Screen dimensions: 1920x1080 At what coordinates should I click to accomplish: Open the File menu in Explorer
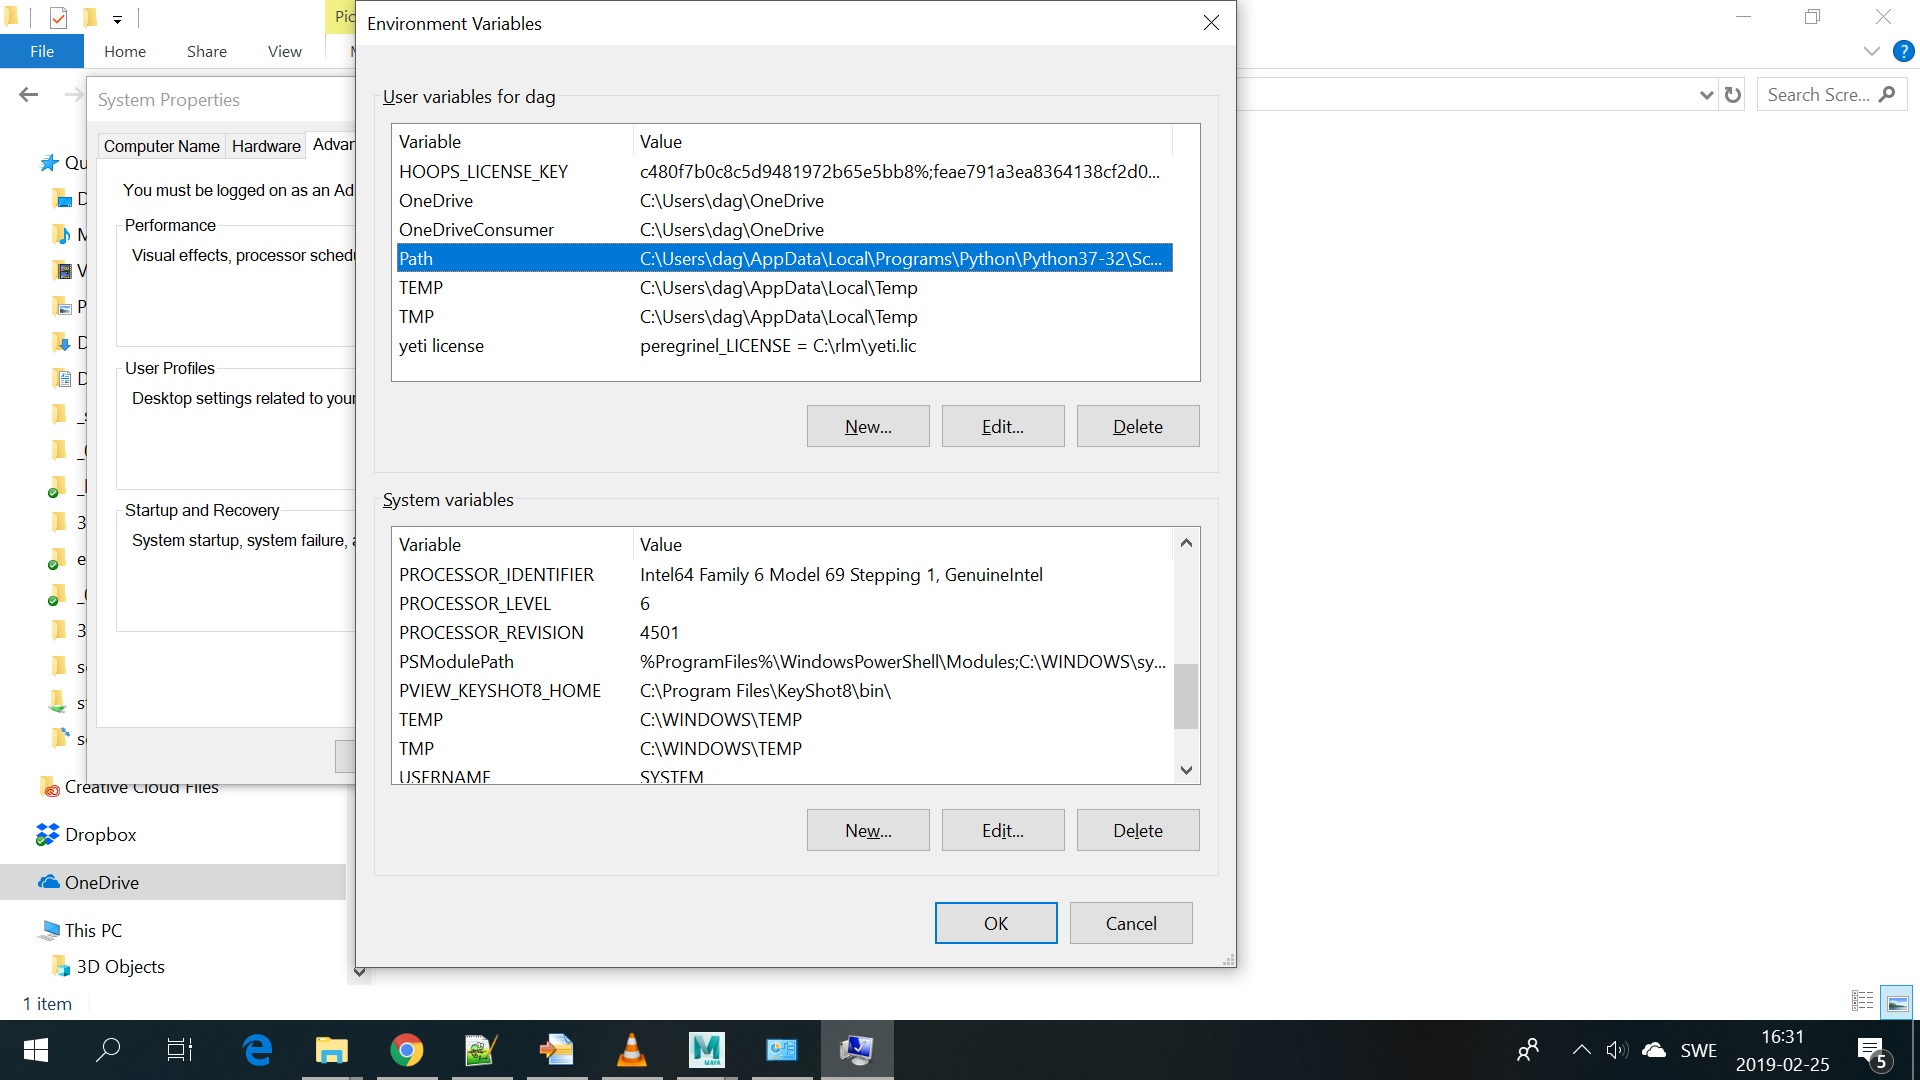42,51
